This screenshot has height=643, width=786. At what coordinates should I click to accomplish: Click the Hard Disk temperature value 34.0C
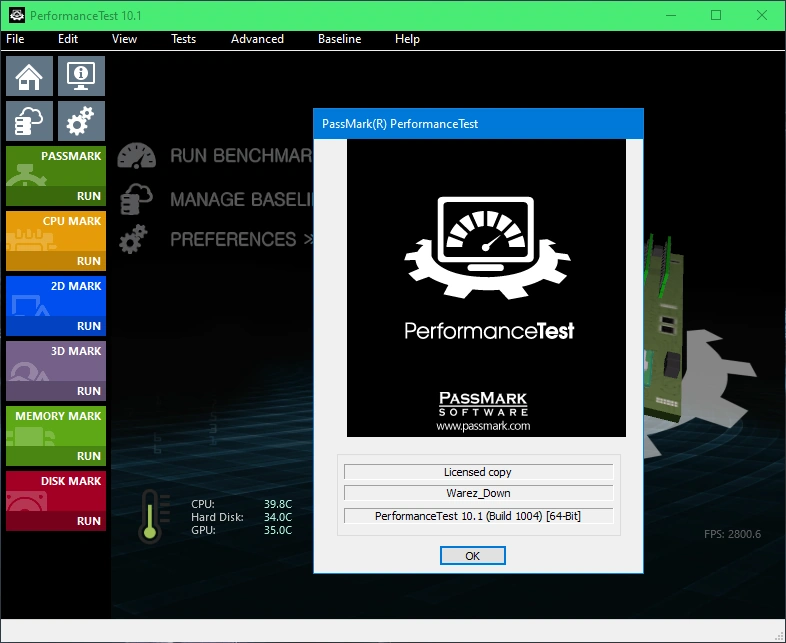click(x=278, y=517)
